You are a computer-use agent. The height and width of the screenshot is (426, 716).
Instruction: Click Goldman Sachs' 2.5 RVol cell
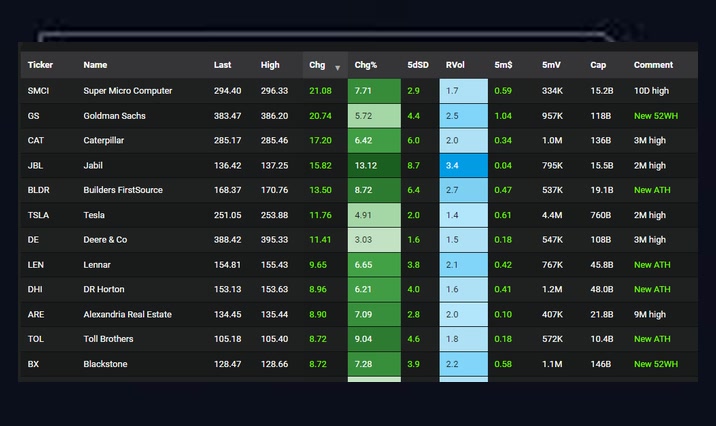tap(463, 116)
